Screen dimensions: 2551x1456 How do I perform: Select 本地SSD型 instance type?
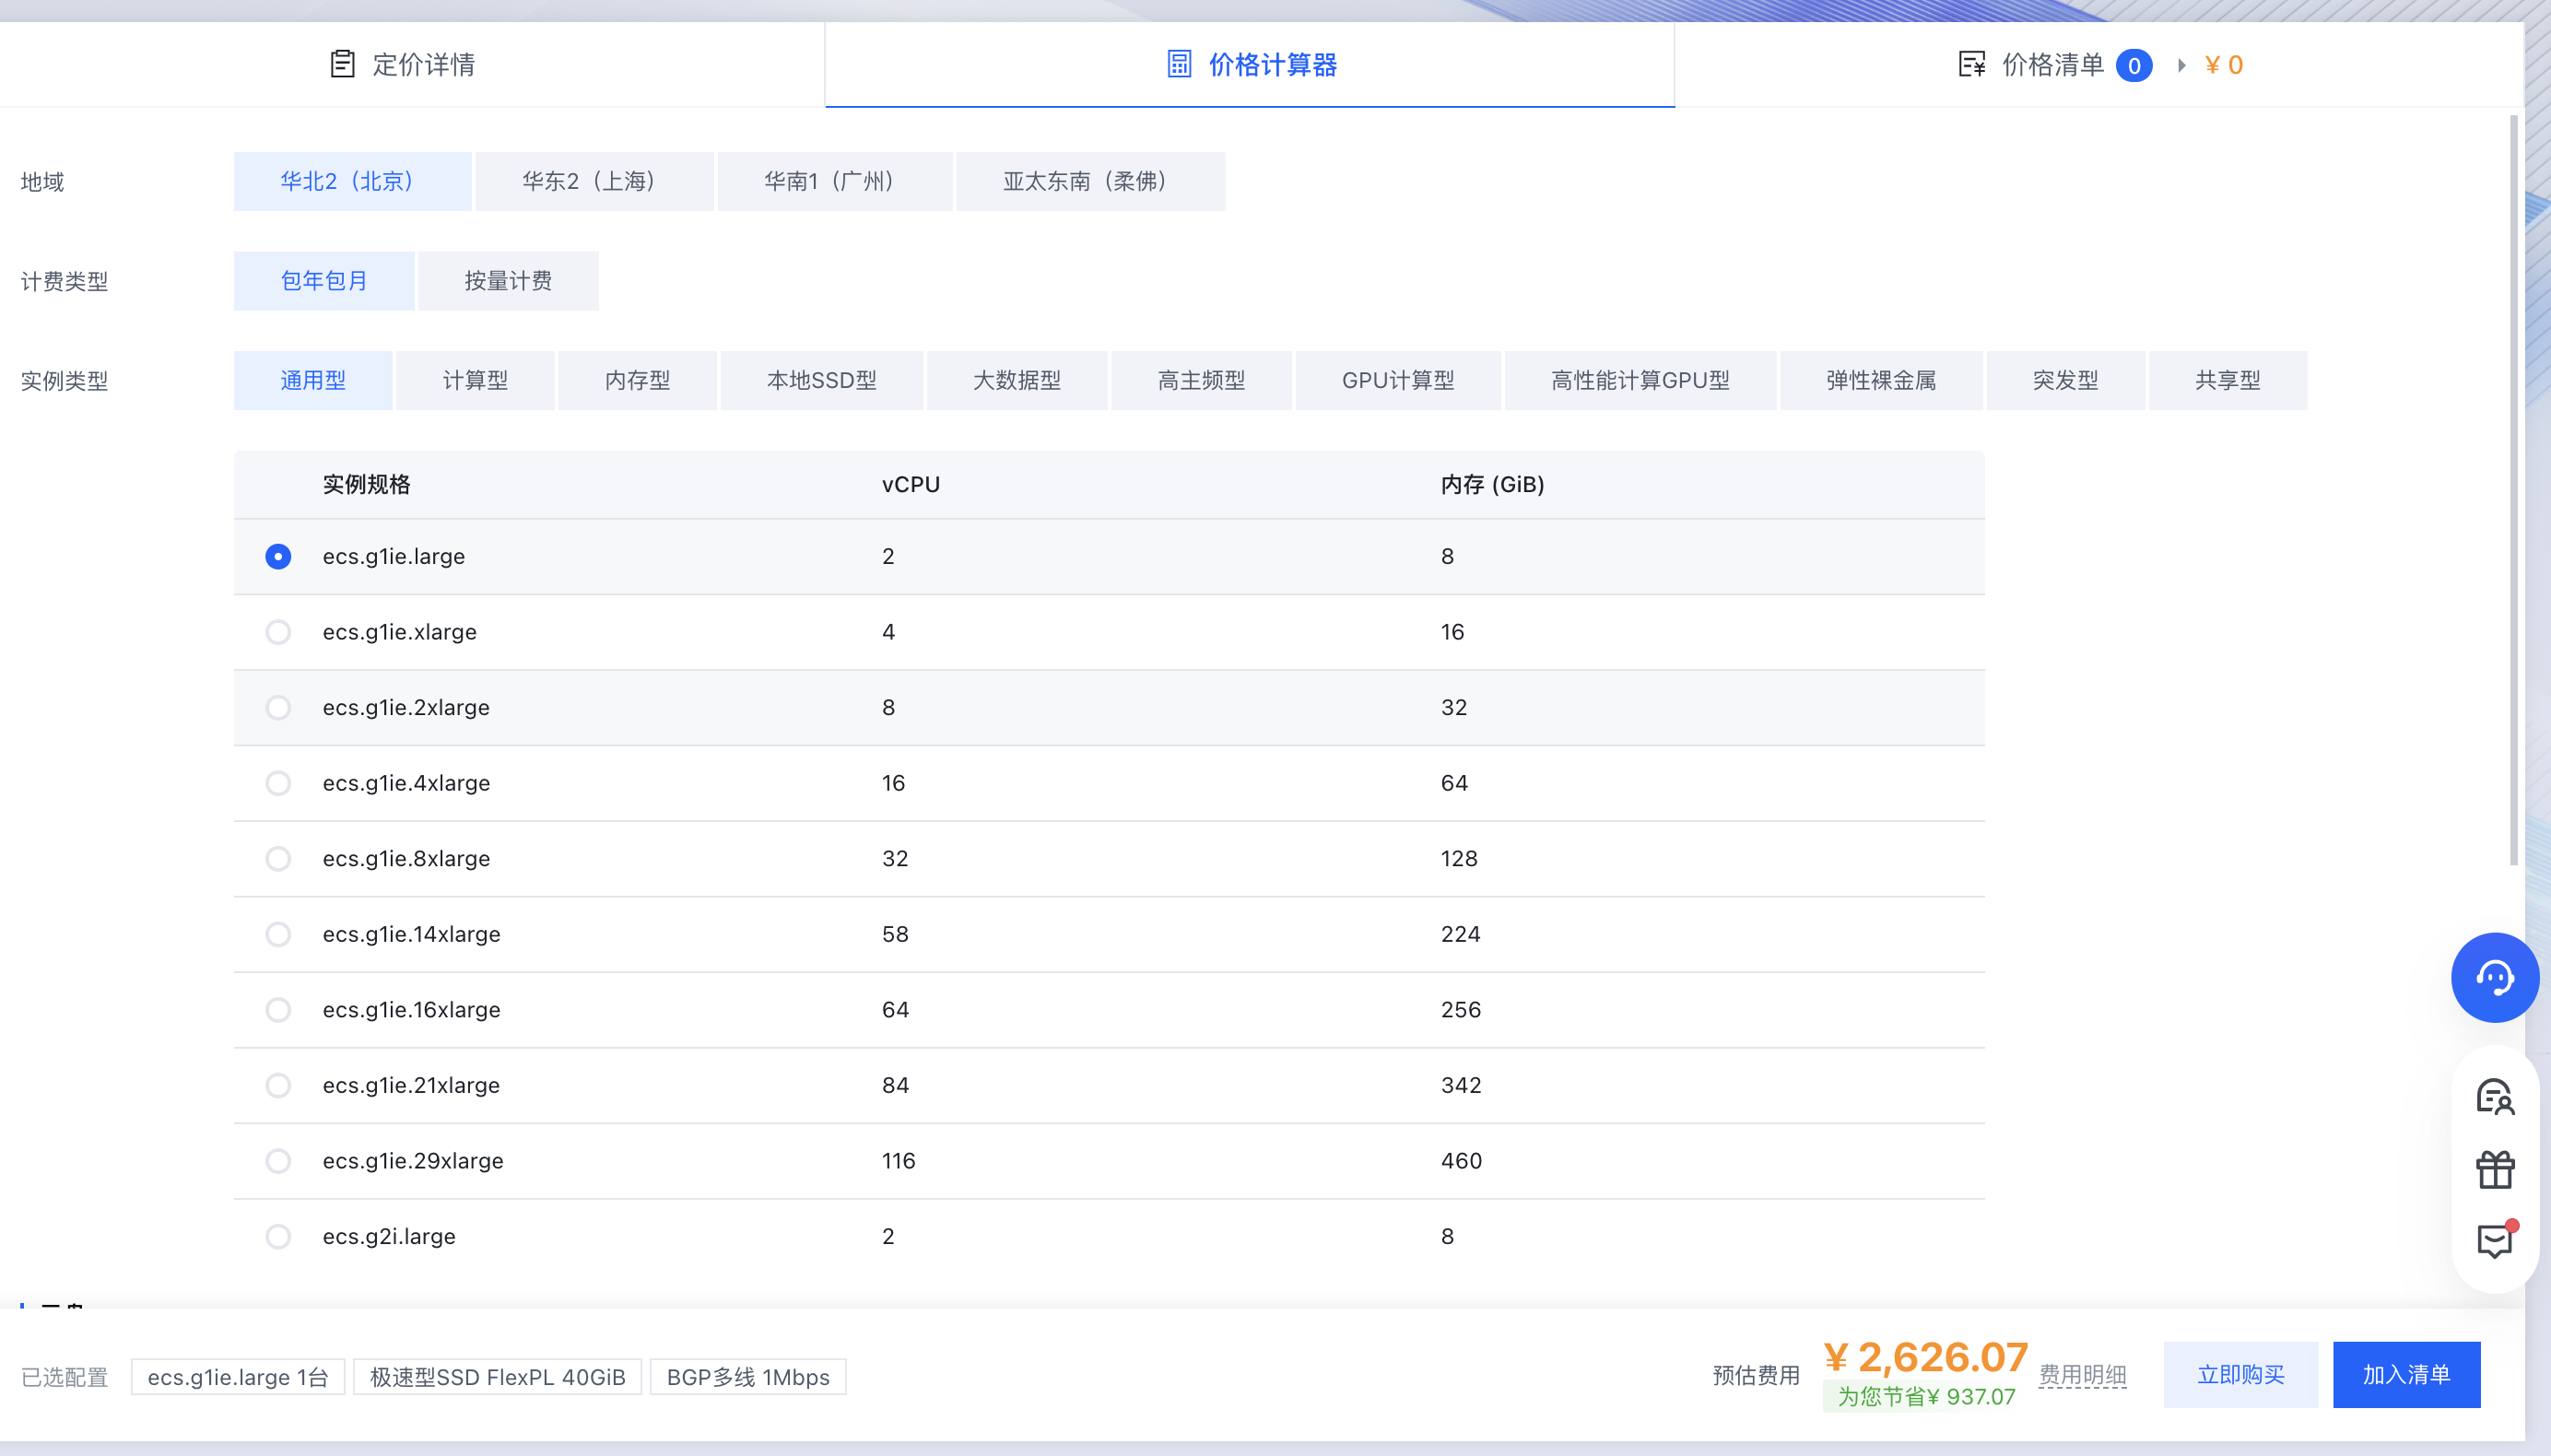coord(822,380)
